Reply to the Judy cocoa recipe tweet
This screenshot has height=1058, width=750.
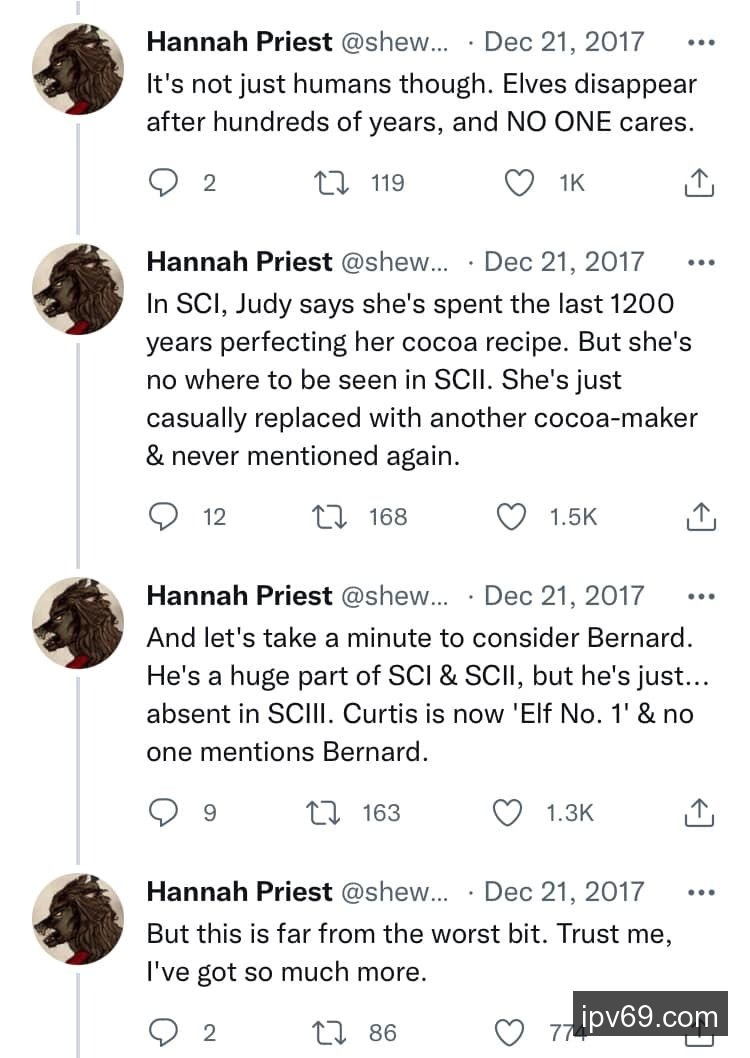pyautogui.click(x=163, y=516)
